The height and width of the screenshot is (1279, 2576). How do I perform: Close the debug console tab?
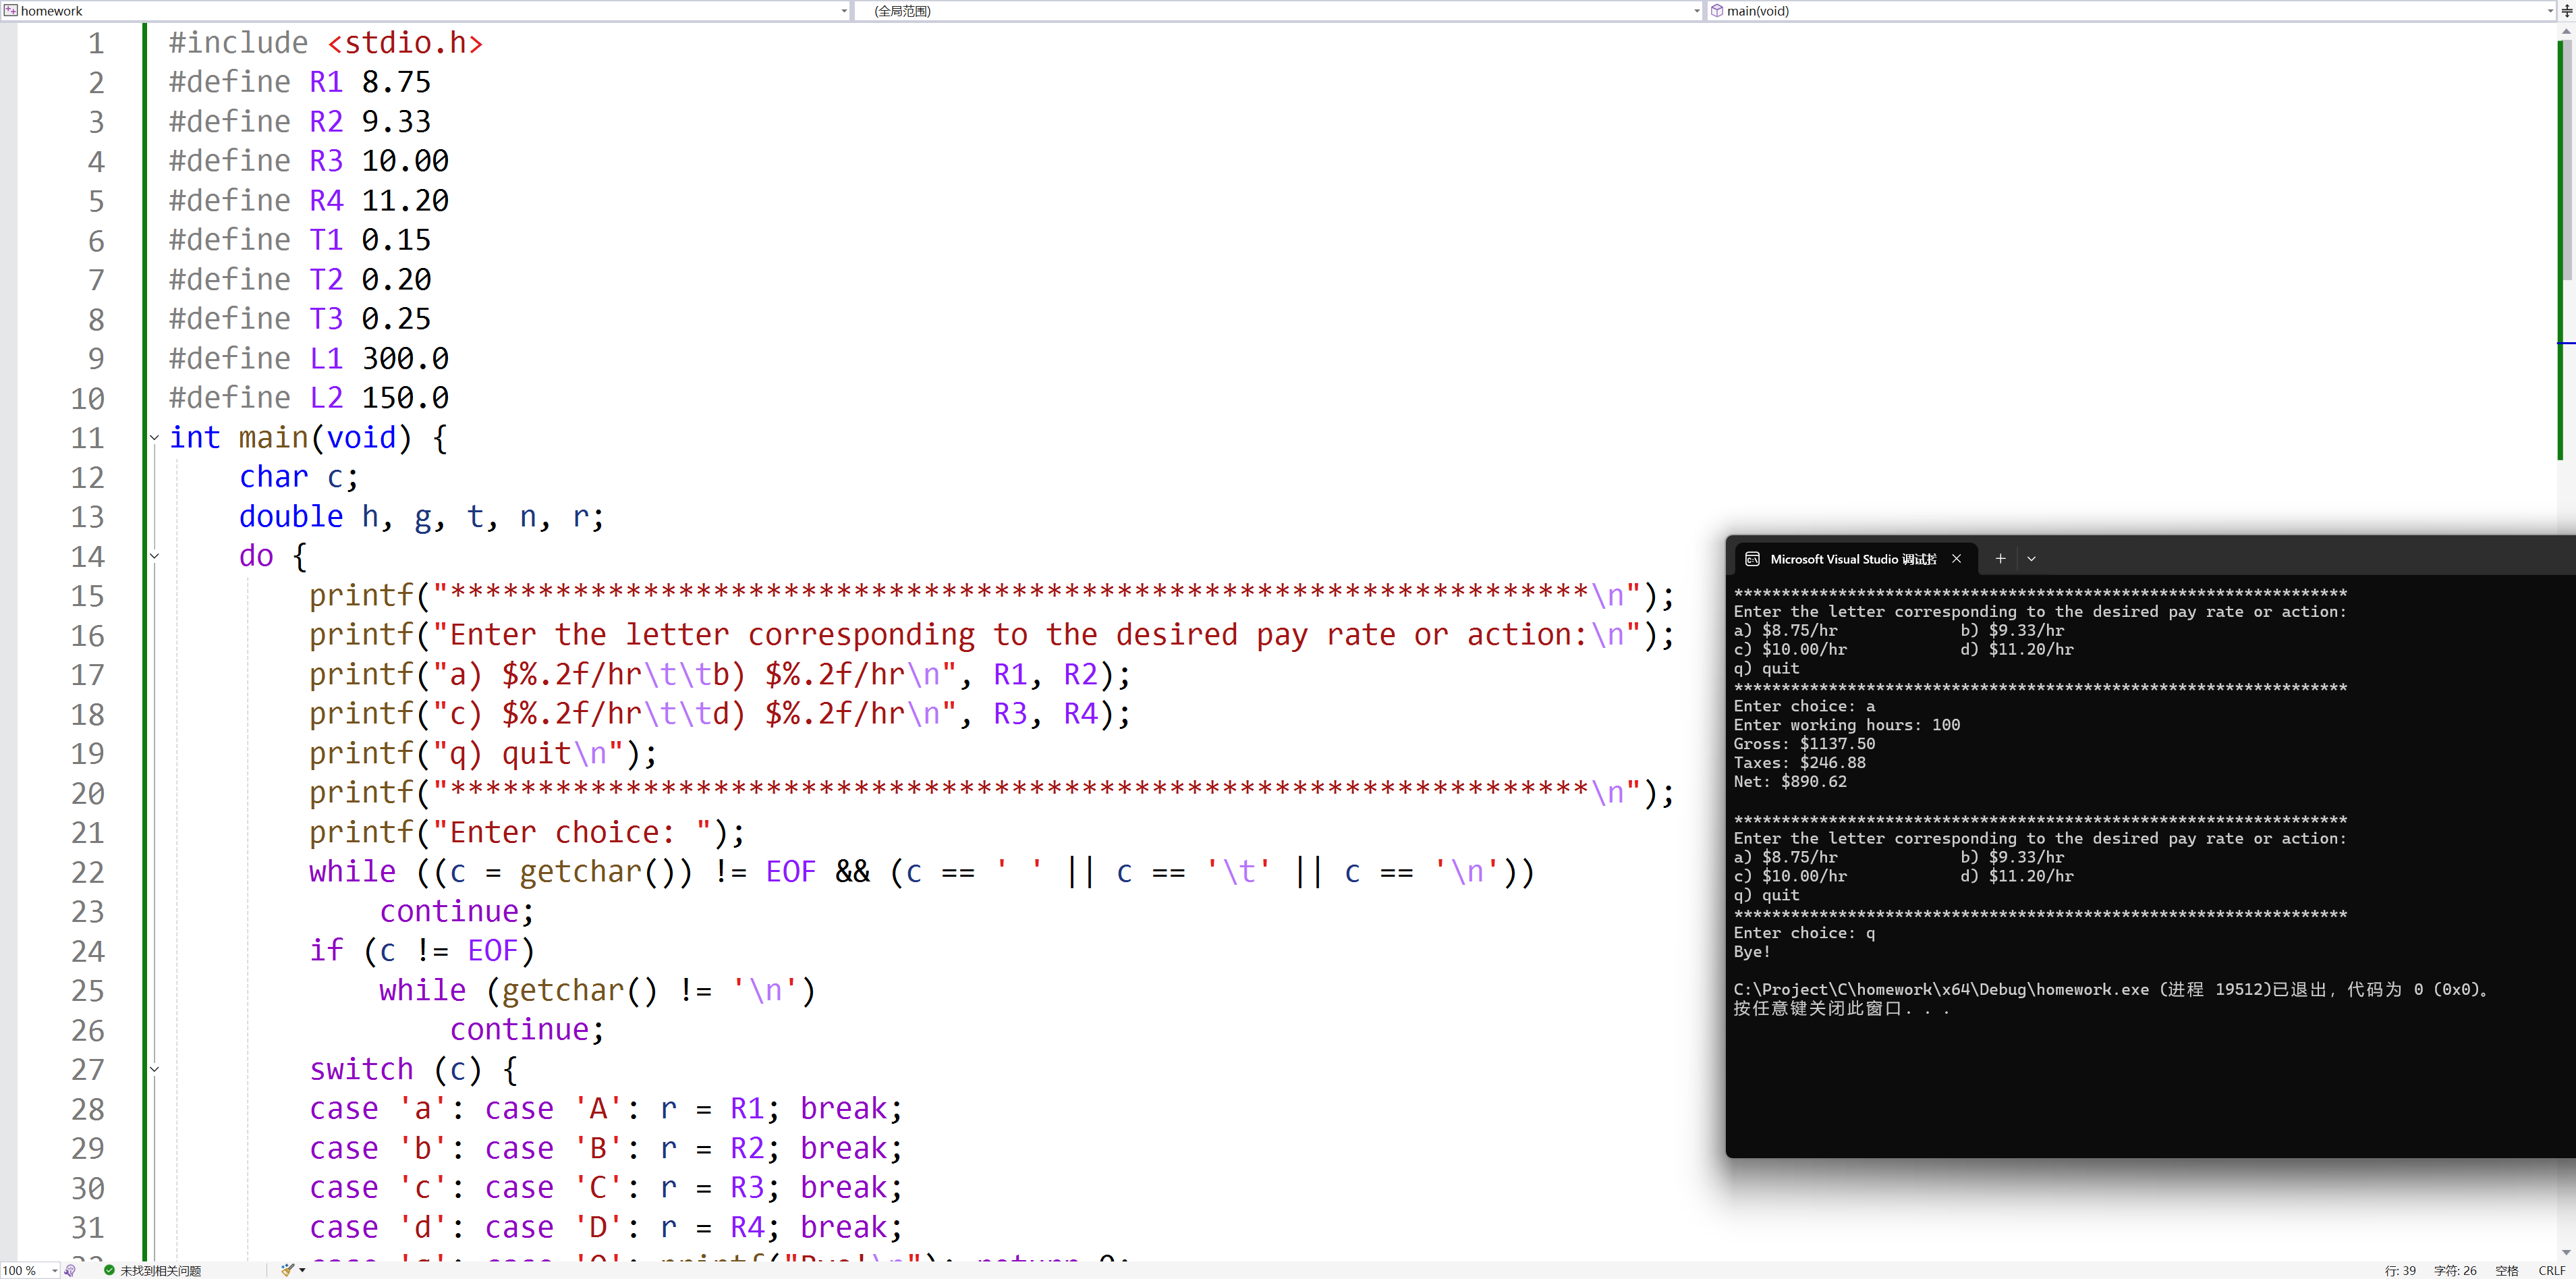[1956, 559]
